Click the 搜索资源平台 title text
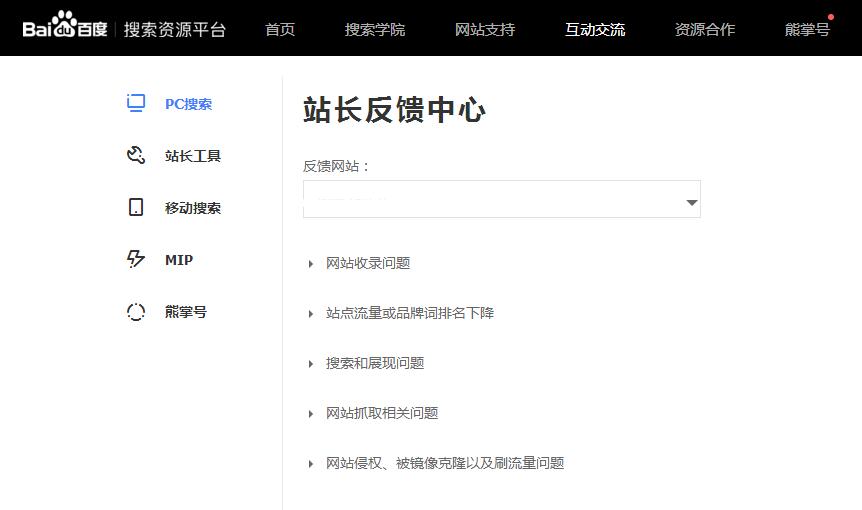Screen dimensions: 862x510 [x=175, y=29]
